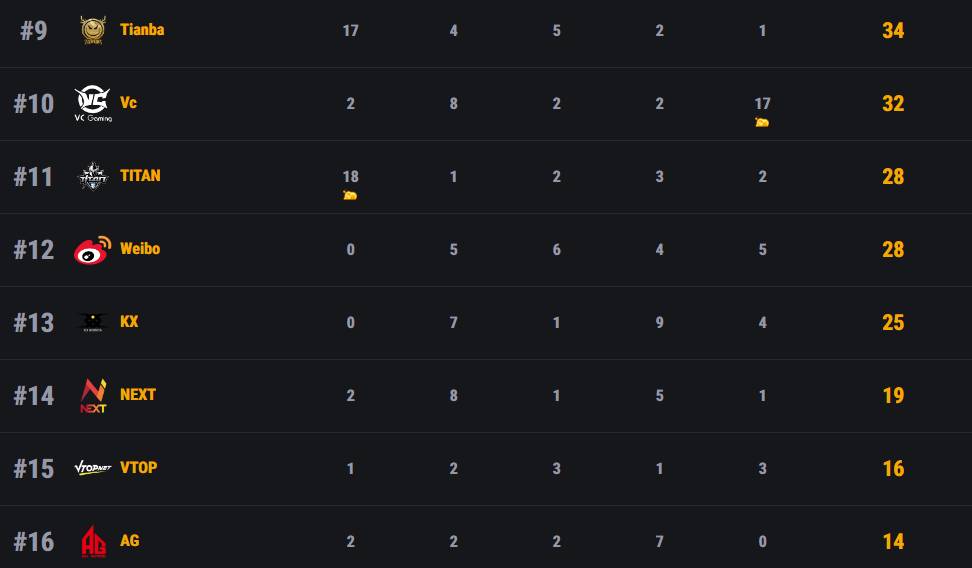Click the Tianba team logo

click(93, 30)
